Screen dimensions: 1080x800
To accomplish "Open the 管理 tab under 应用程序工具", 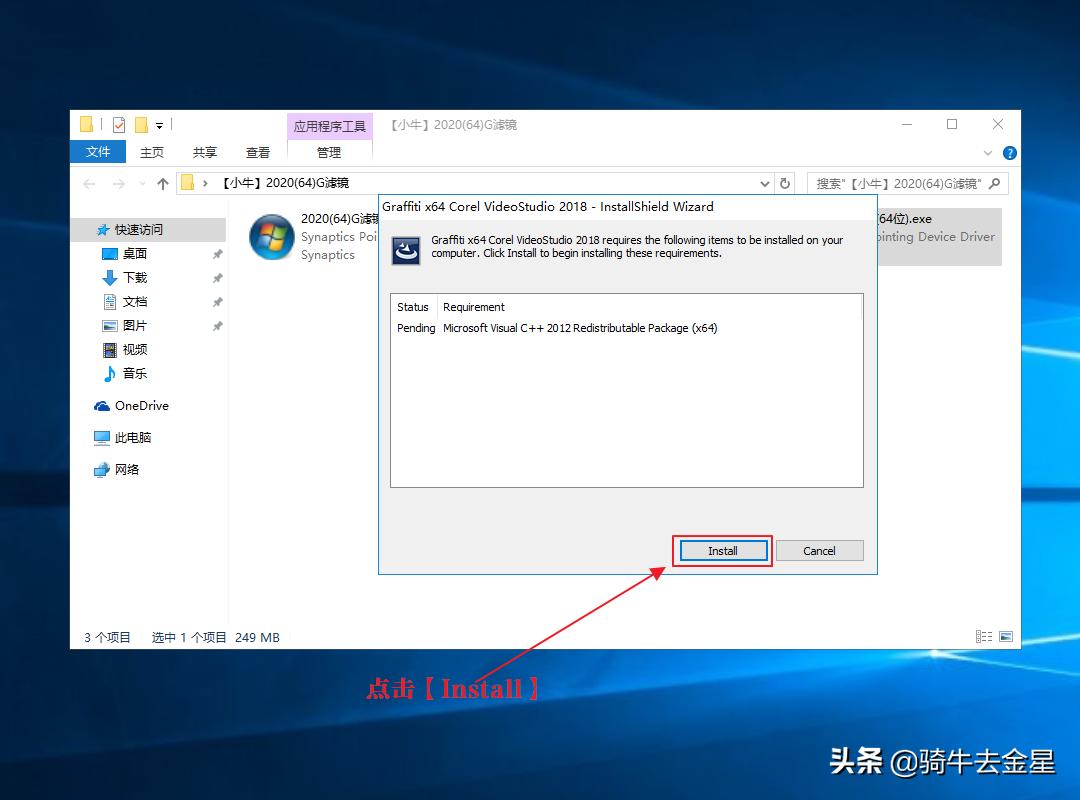I will click(x=329, y=152).
